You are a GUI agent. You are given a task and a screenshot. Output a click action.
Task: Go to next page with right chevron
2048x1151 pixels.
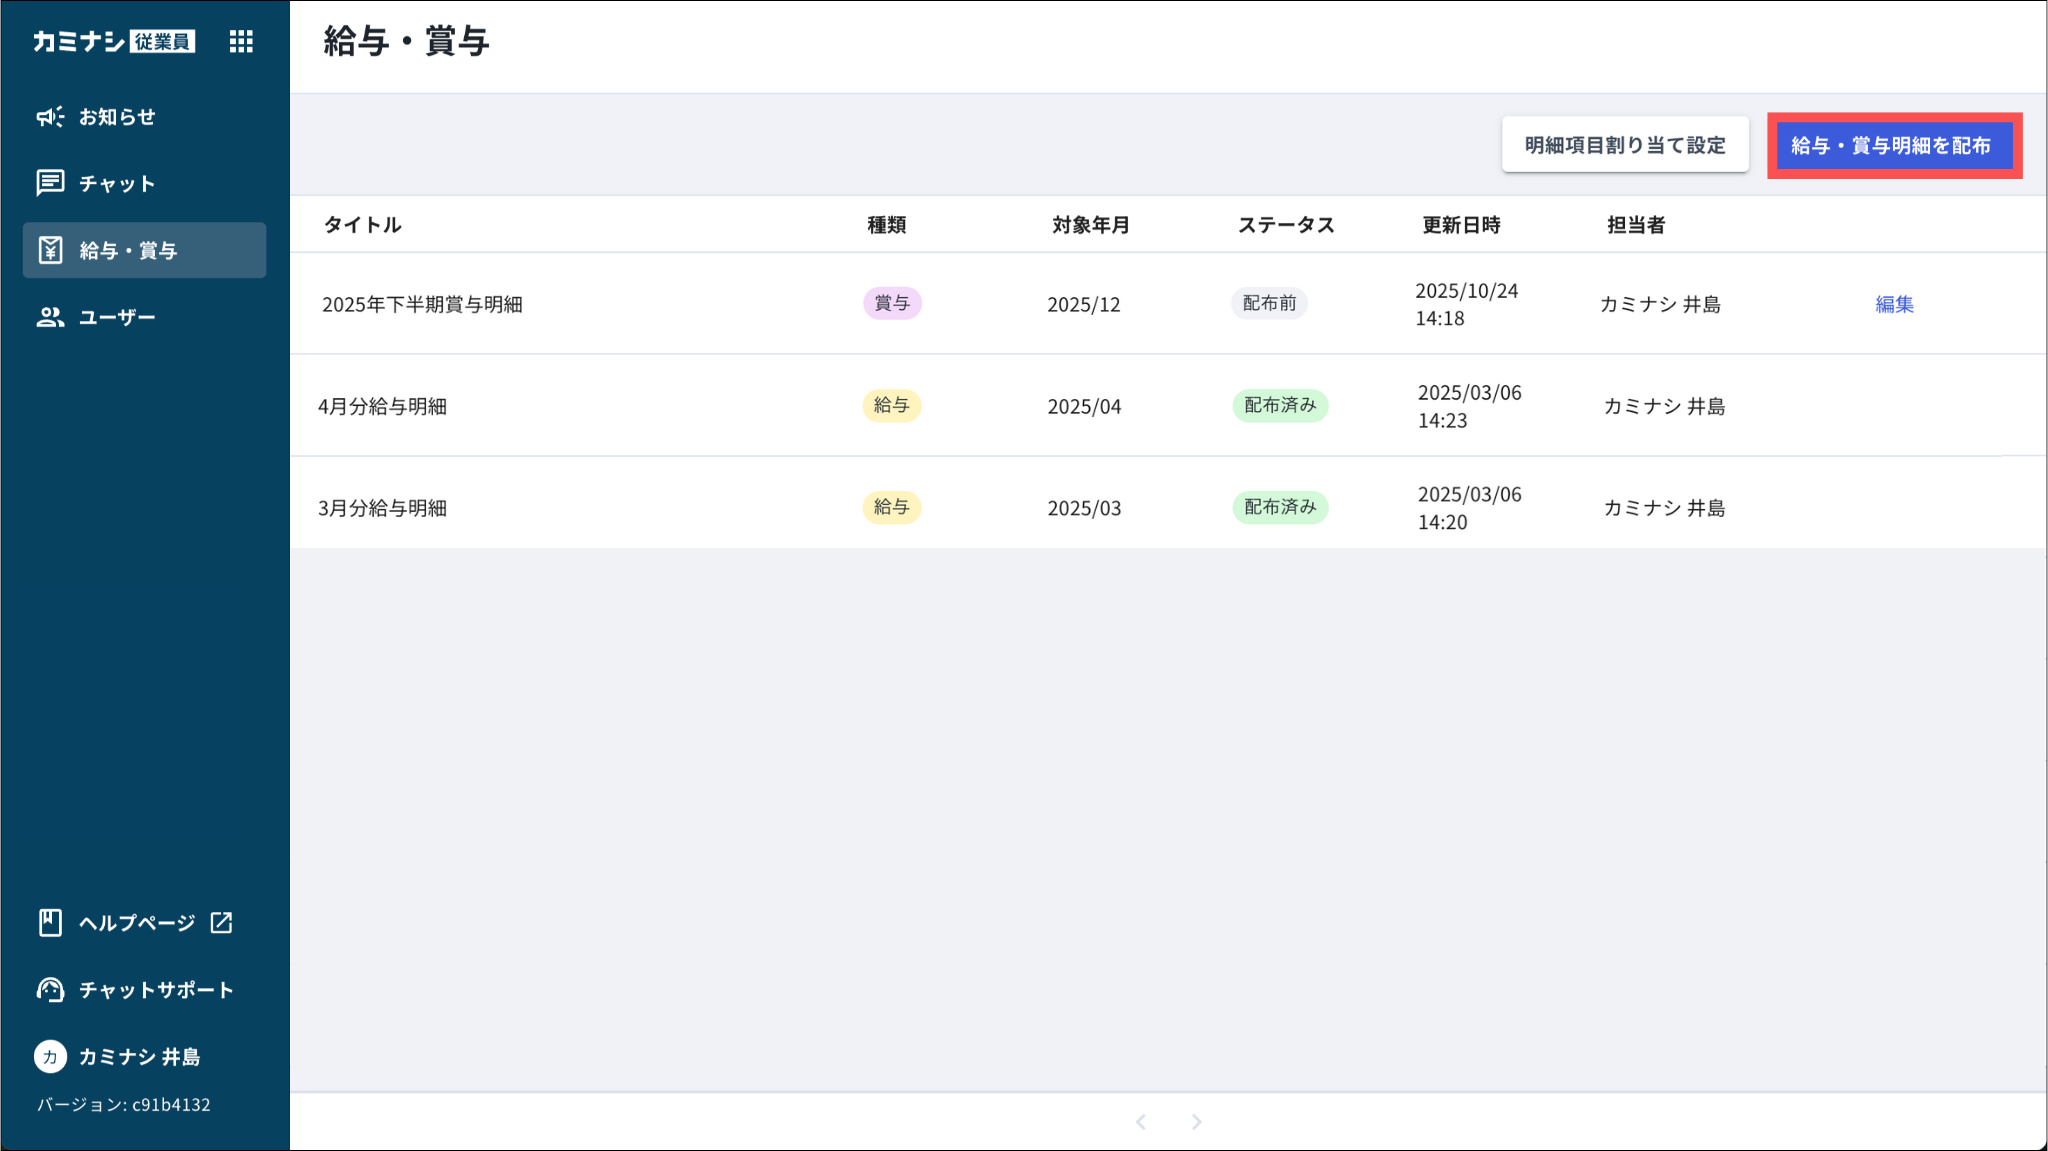pos(1196,1122)
